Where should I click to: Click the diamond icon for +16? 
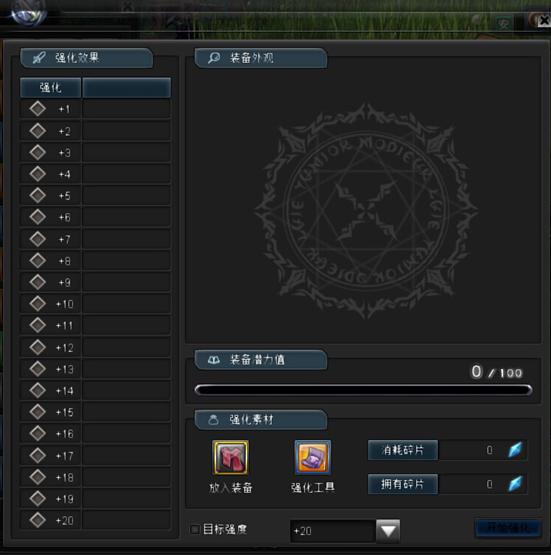click(38, 434)
